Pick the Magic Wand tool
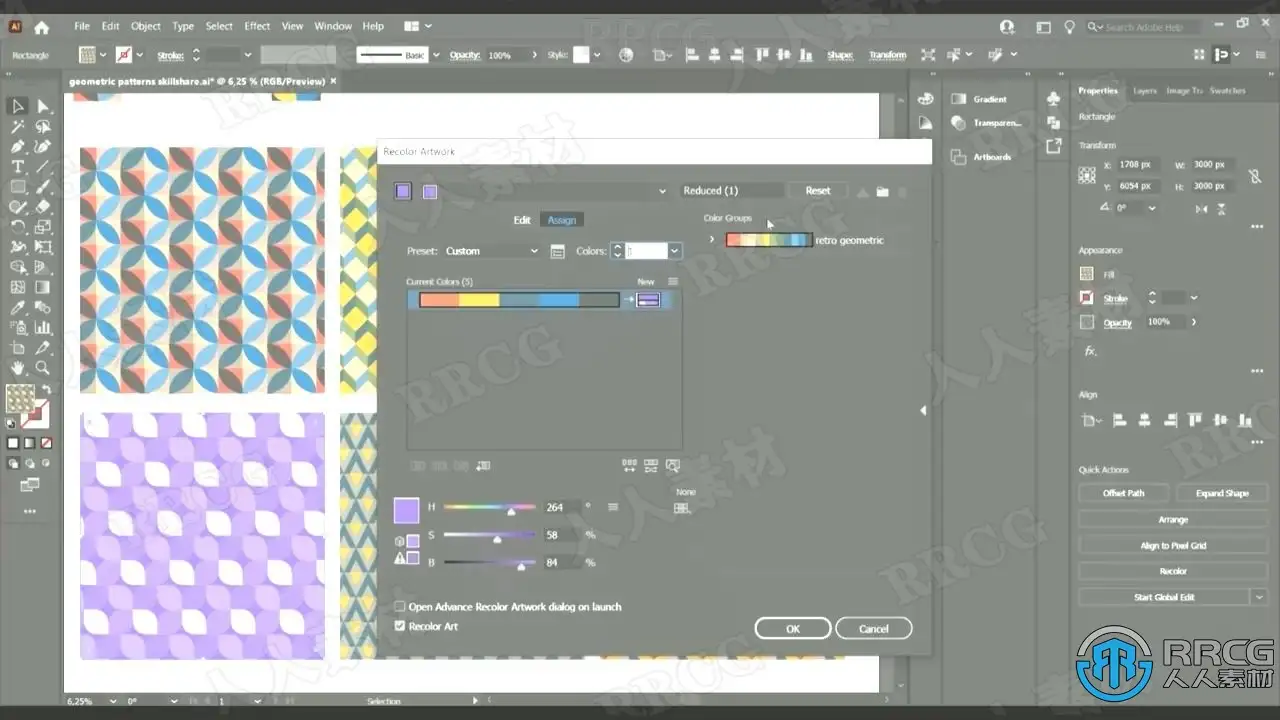Screen dimensions: 1280x720 click(x=18, y=127)
